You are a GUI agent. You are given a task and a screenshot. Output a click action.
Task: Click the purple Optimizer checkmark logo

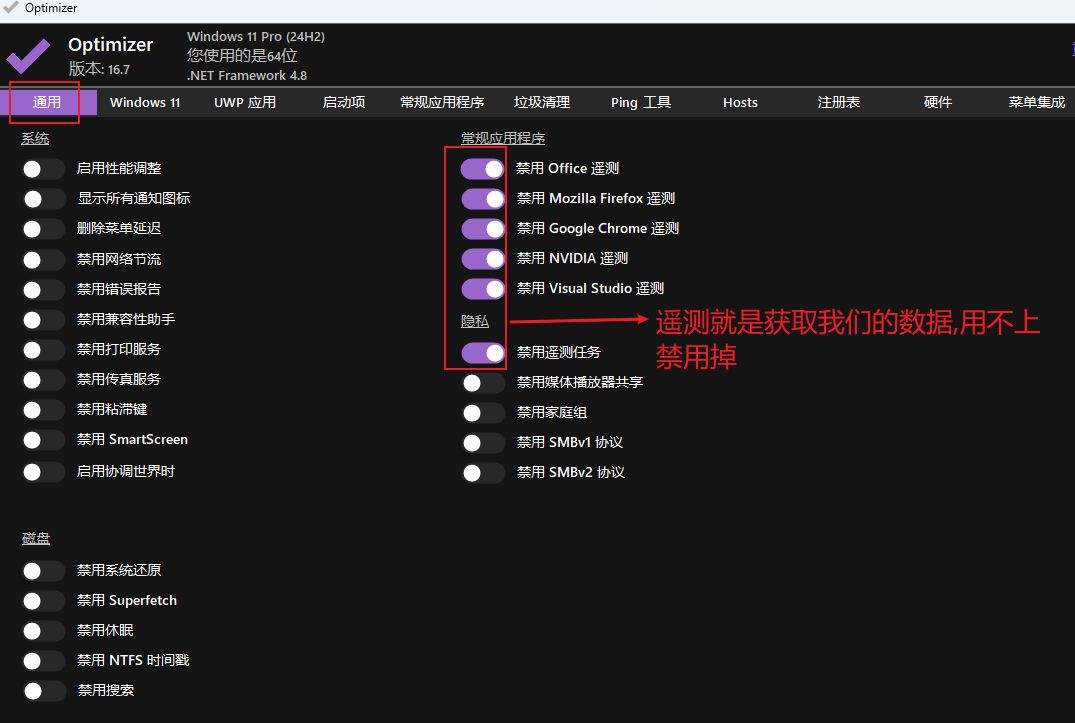28,55
